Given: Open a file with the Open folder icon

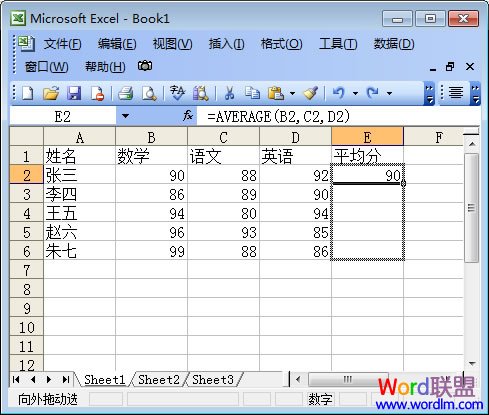Looking at the screenshot, I should [51, 93].
